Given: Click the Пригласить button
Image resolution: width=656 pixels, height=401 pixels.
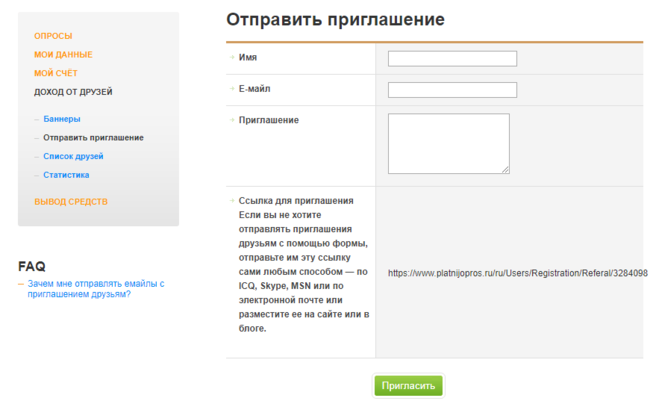Looking at the screenshot, I should 408,386.
